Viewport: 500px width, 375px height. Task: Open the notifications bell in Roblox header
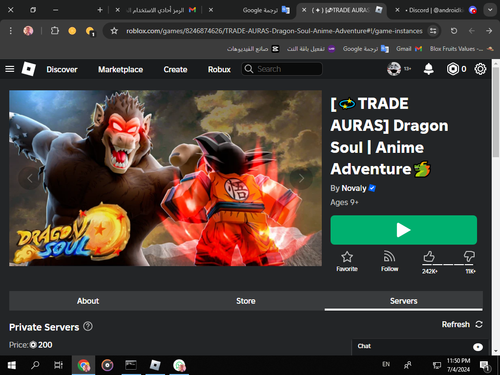point(428,69)
